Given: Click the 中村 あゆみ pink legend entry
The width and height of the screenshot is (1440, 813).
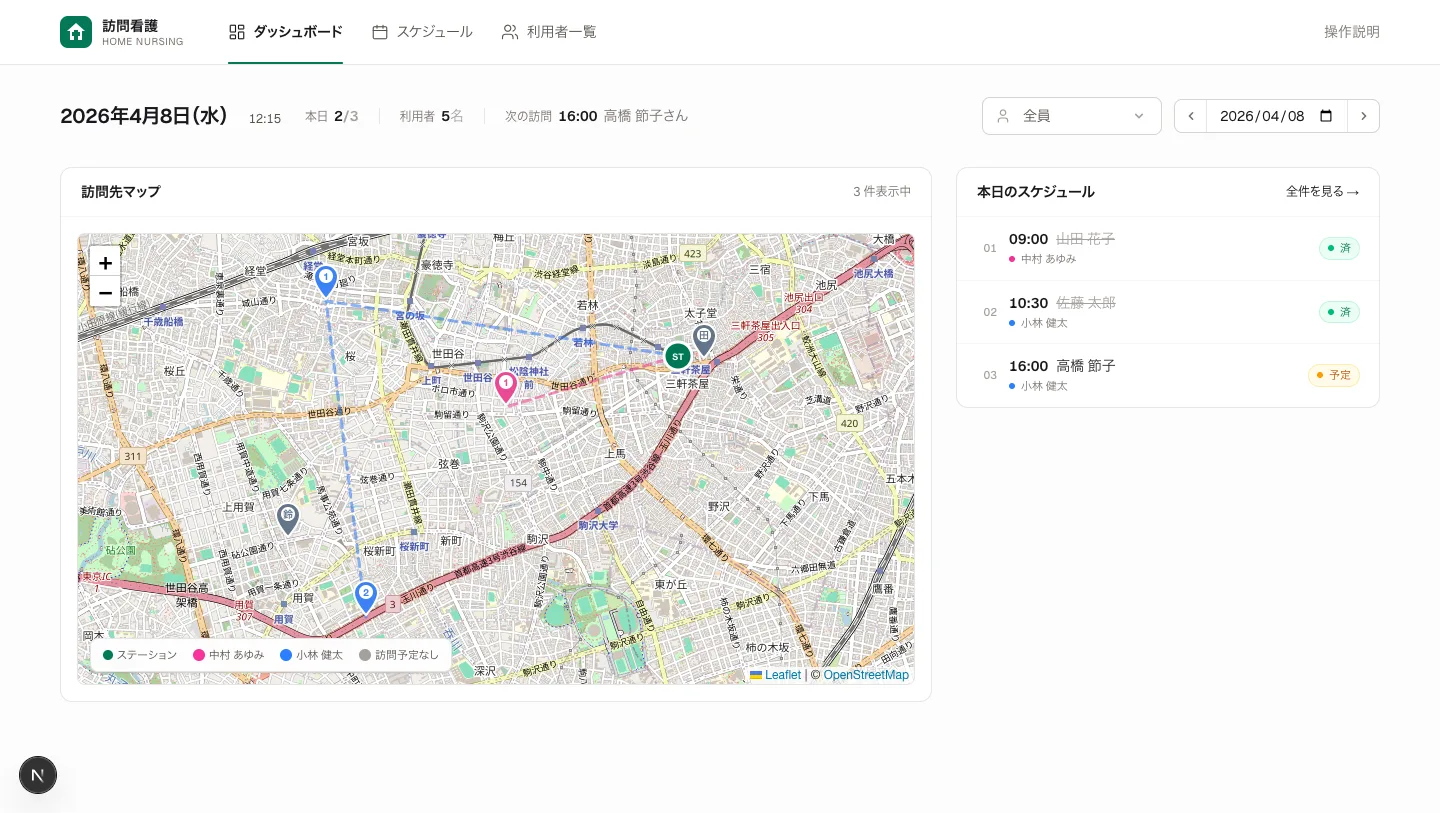Looking at the screenshot, I should (x=229, y=655).
